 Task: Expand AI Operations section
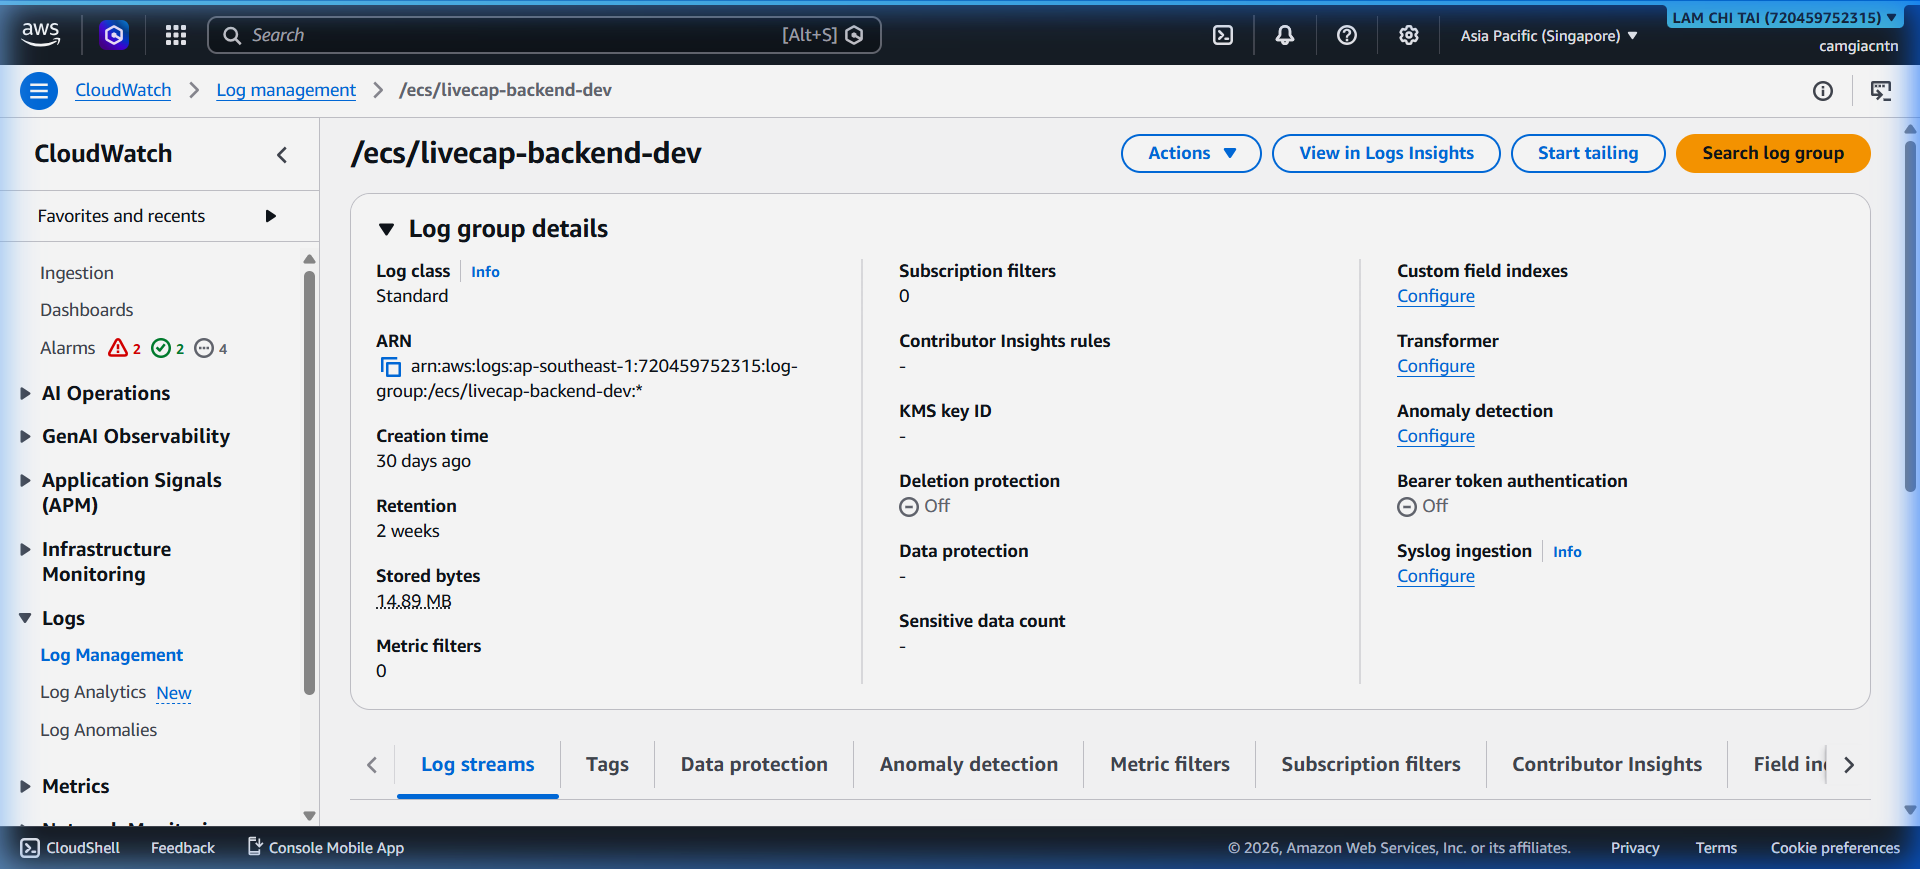tap(26, 393)
